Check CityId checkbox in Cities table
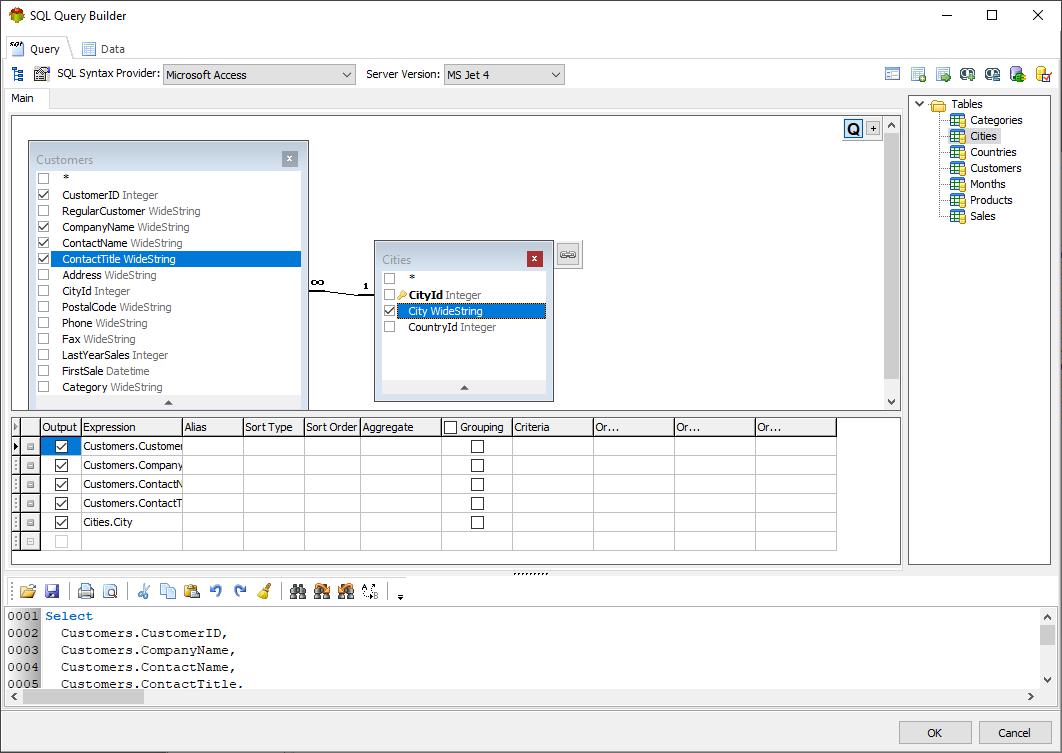 pyautogui.click(x=389, y=295)
